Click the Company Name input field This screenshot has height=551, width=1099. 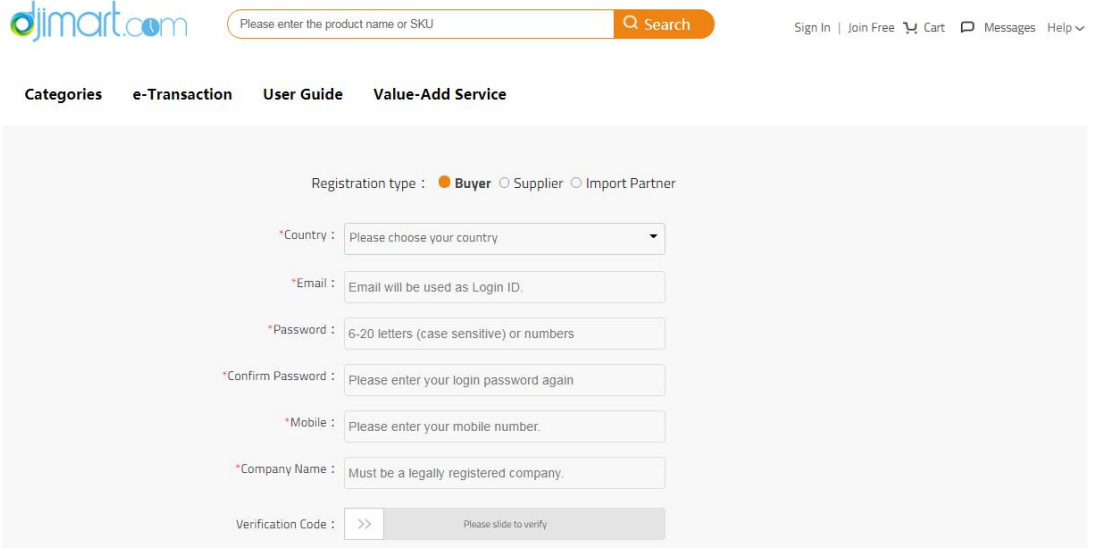point(505,472)
